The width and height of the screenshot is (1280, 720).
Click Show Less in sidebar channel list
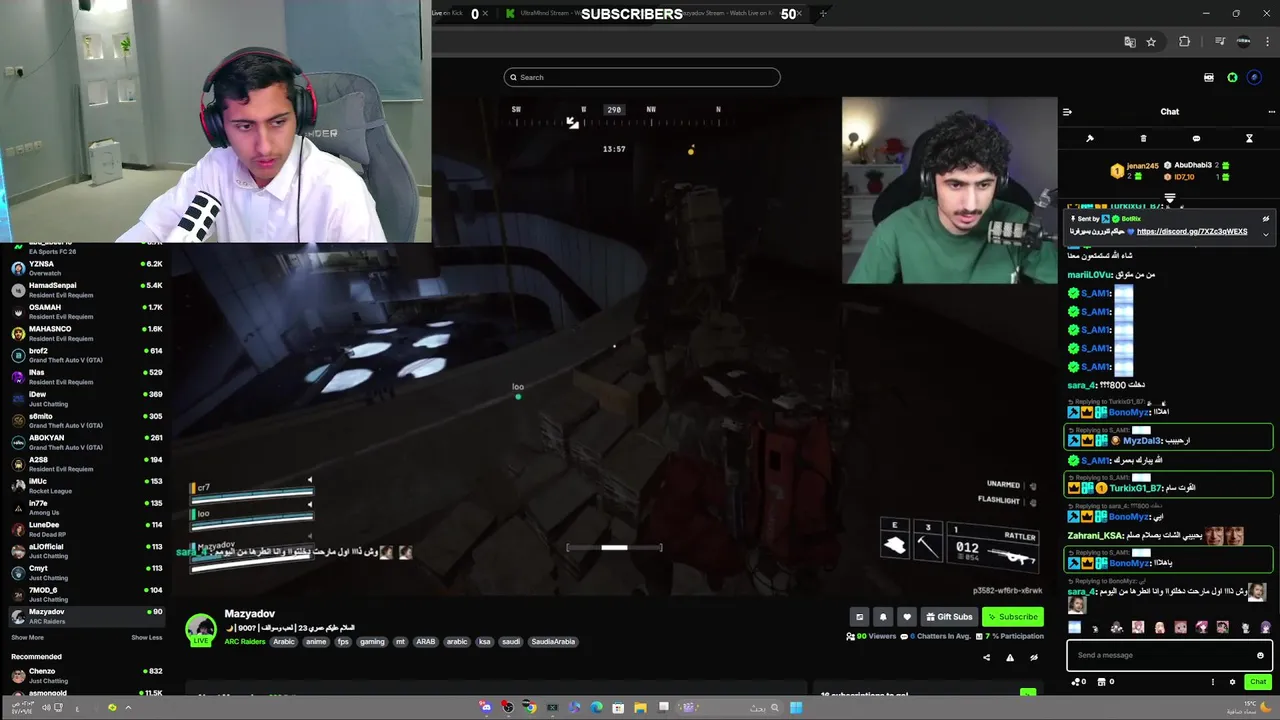pyautogui.click(x=147, y=637)
